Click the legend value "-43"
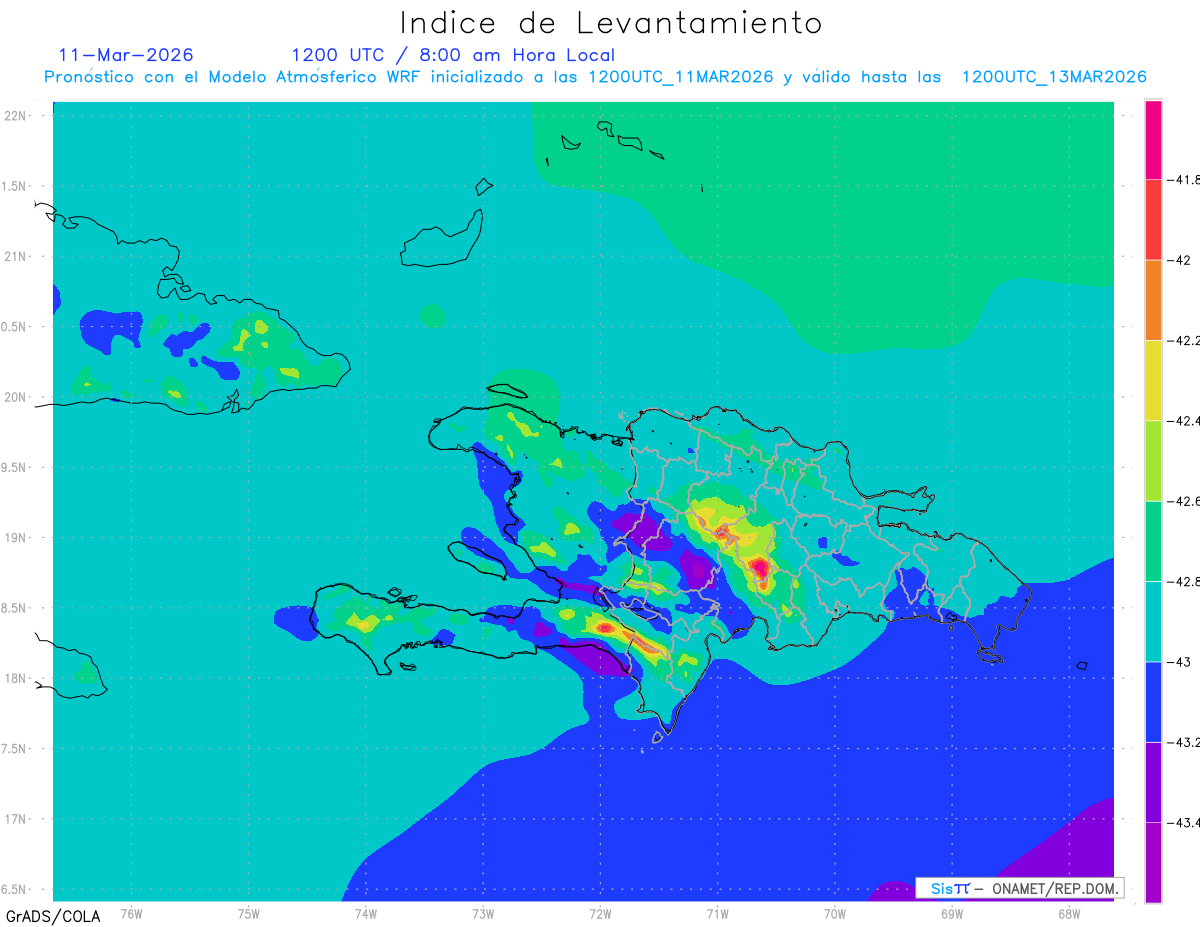The width and height of the screenshot is (1200, 927). pyautogui.click(x=1179, y=662)
